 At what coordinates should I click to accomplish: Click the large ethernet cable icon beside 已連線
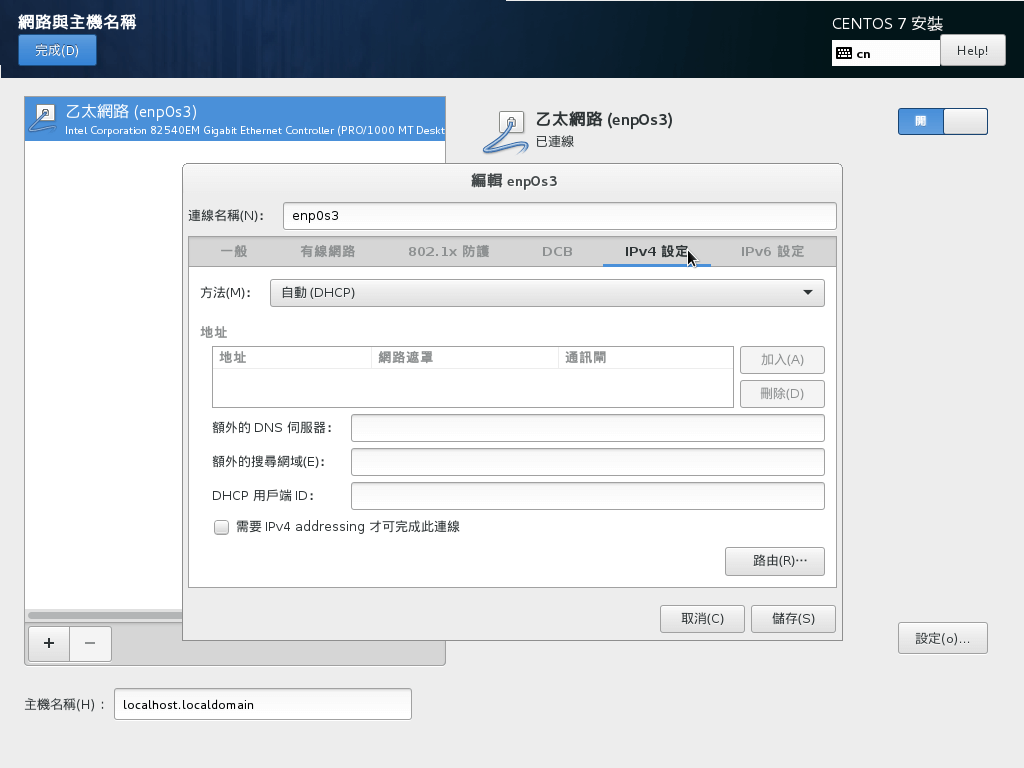coord(506,132)
